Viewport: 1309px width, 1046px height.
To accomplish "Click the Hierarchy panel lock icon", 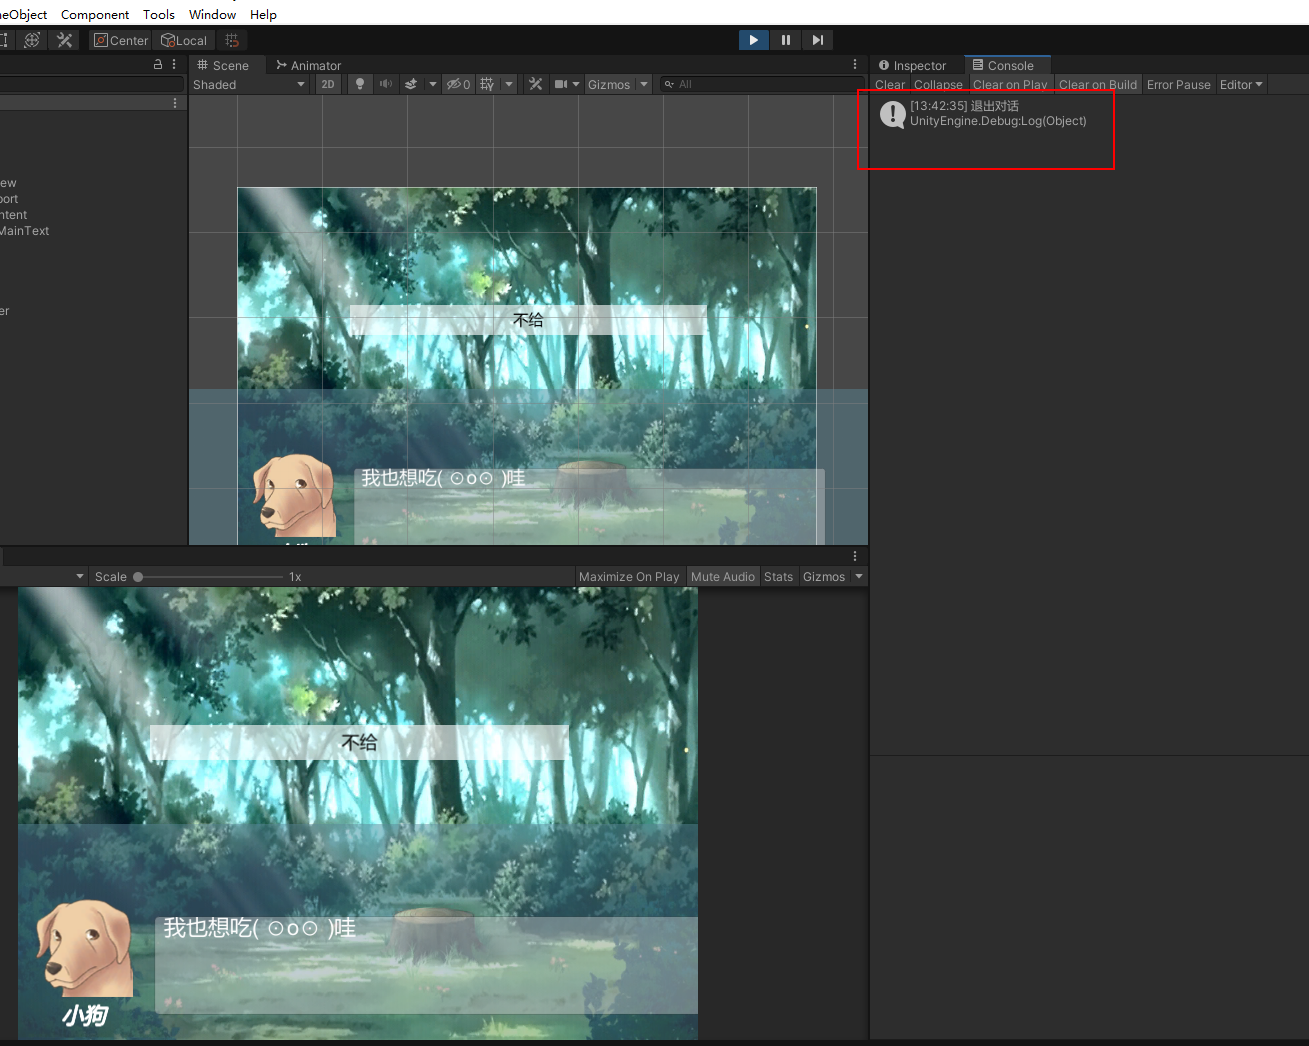I will (157, 64).
